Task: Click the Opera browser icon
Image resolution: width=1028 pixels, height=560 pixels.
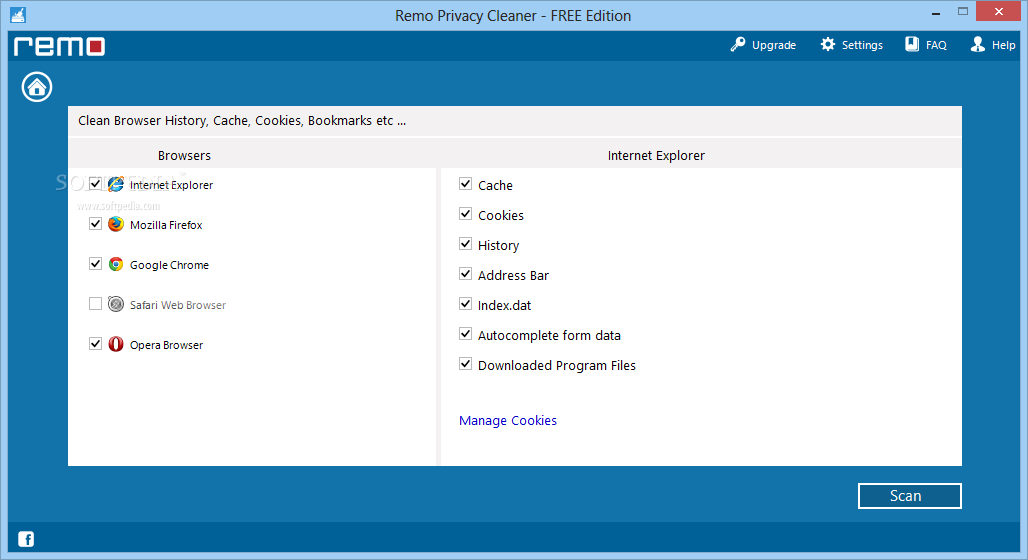Action: (116, 344)
